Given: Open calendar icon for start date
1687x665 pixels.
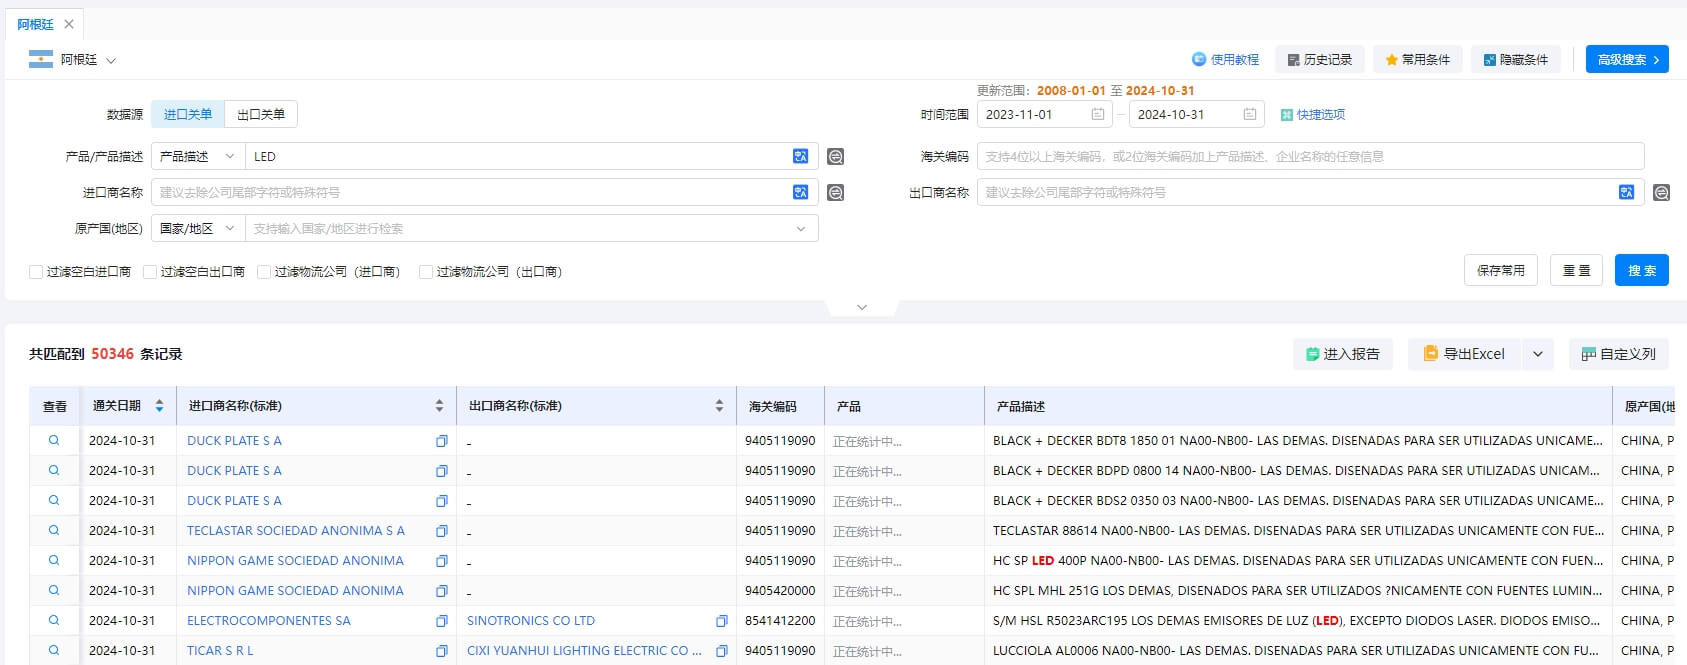Looking at the screenshot, I should [1097, 114].
